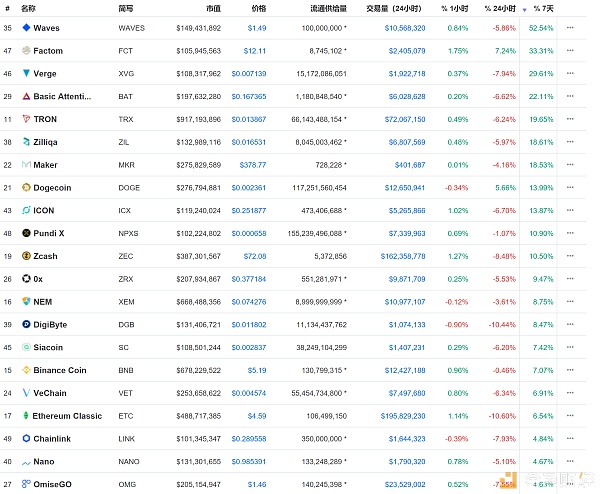The image size is (600, 494).
Task: Click the Waves coin logo icon
Action: pos(26,28)
